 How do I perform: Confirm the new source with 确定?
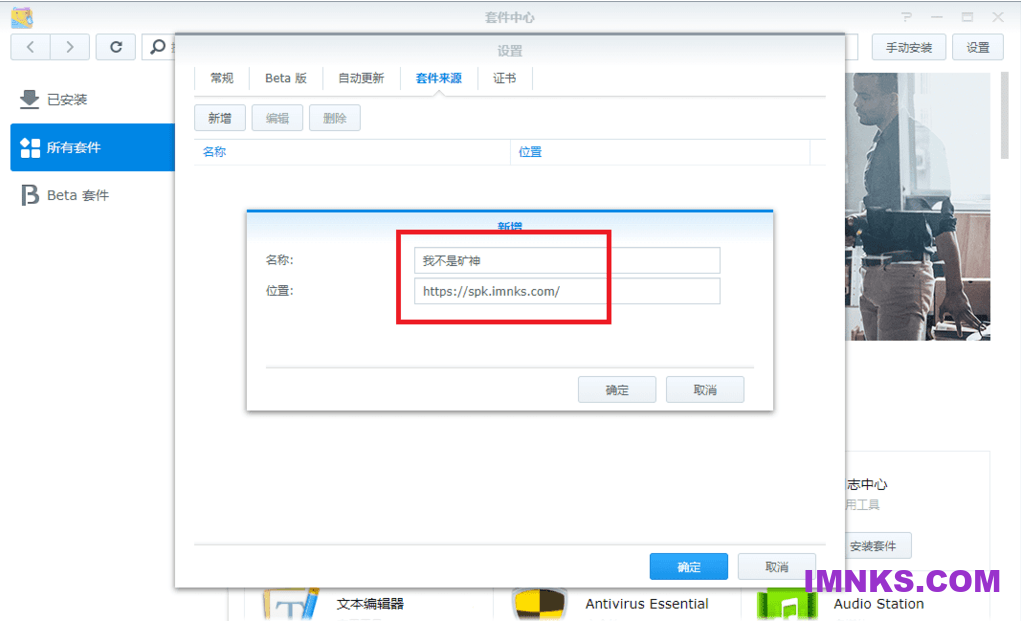616,389
